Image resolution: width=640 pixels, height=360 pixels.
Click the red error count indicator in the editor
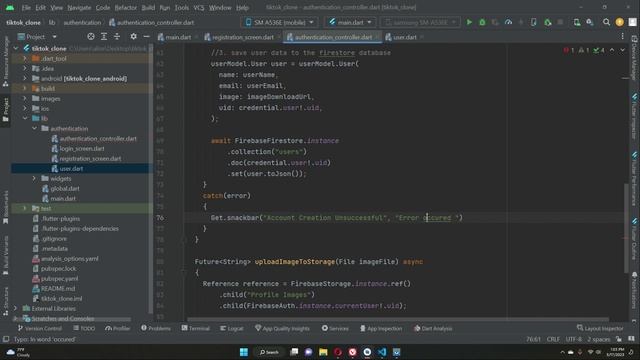tap(569, 50)
